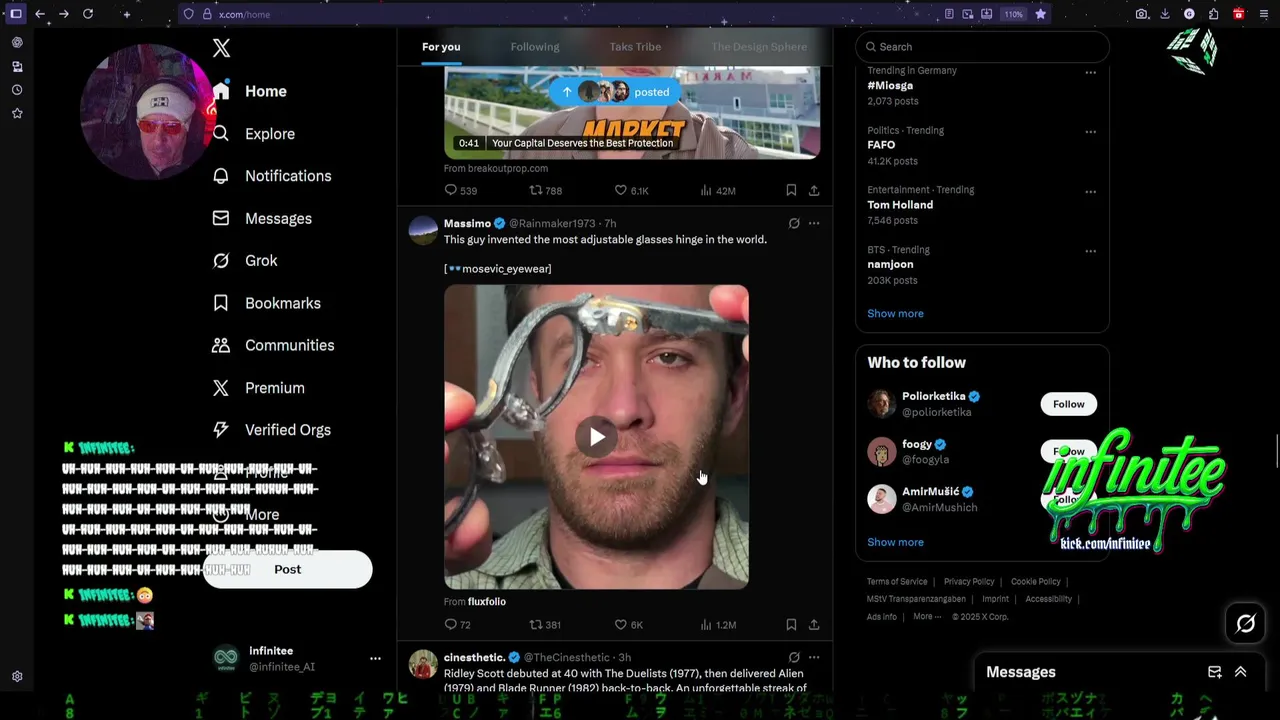1280x720 pixels.
Task: Open Verified Orgs page
Action: (271, 430)
